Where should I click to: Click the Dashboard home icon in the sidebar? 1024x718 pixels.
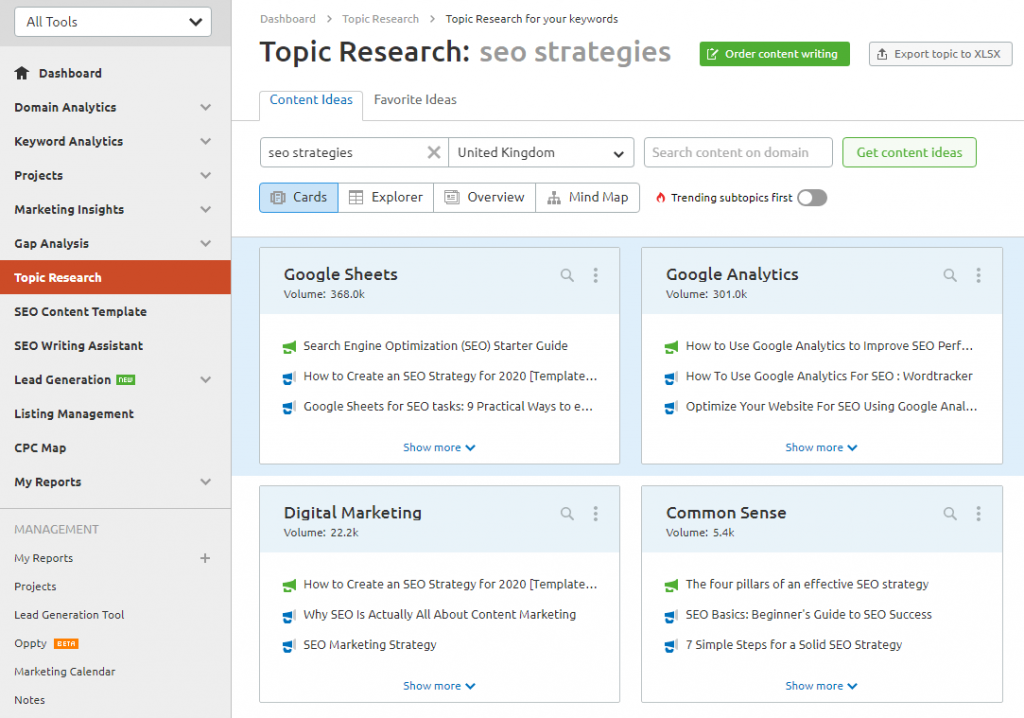22,73
